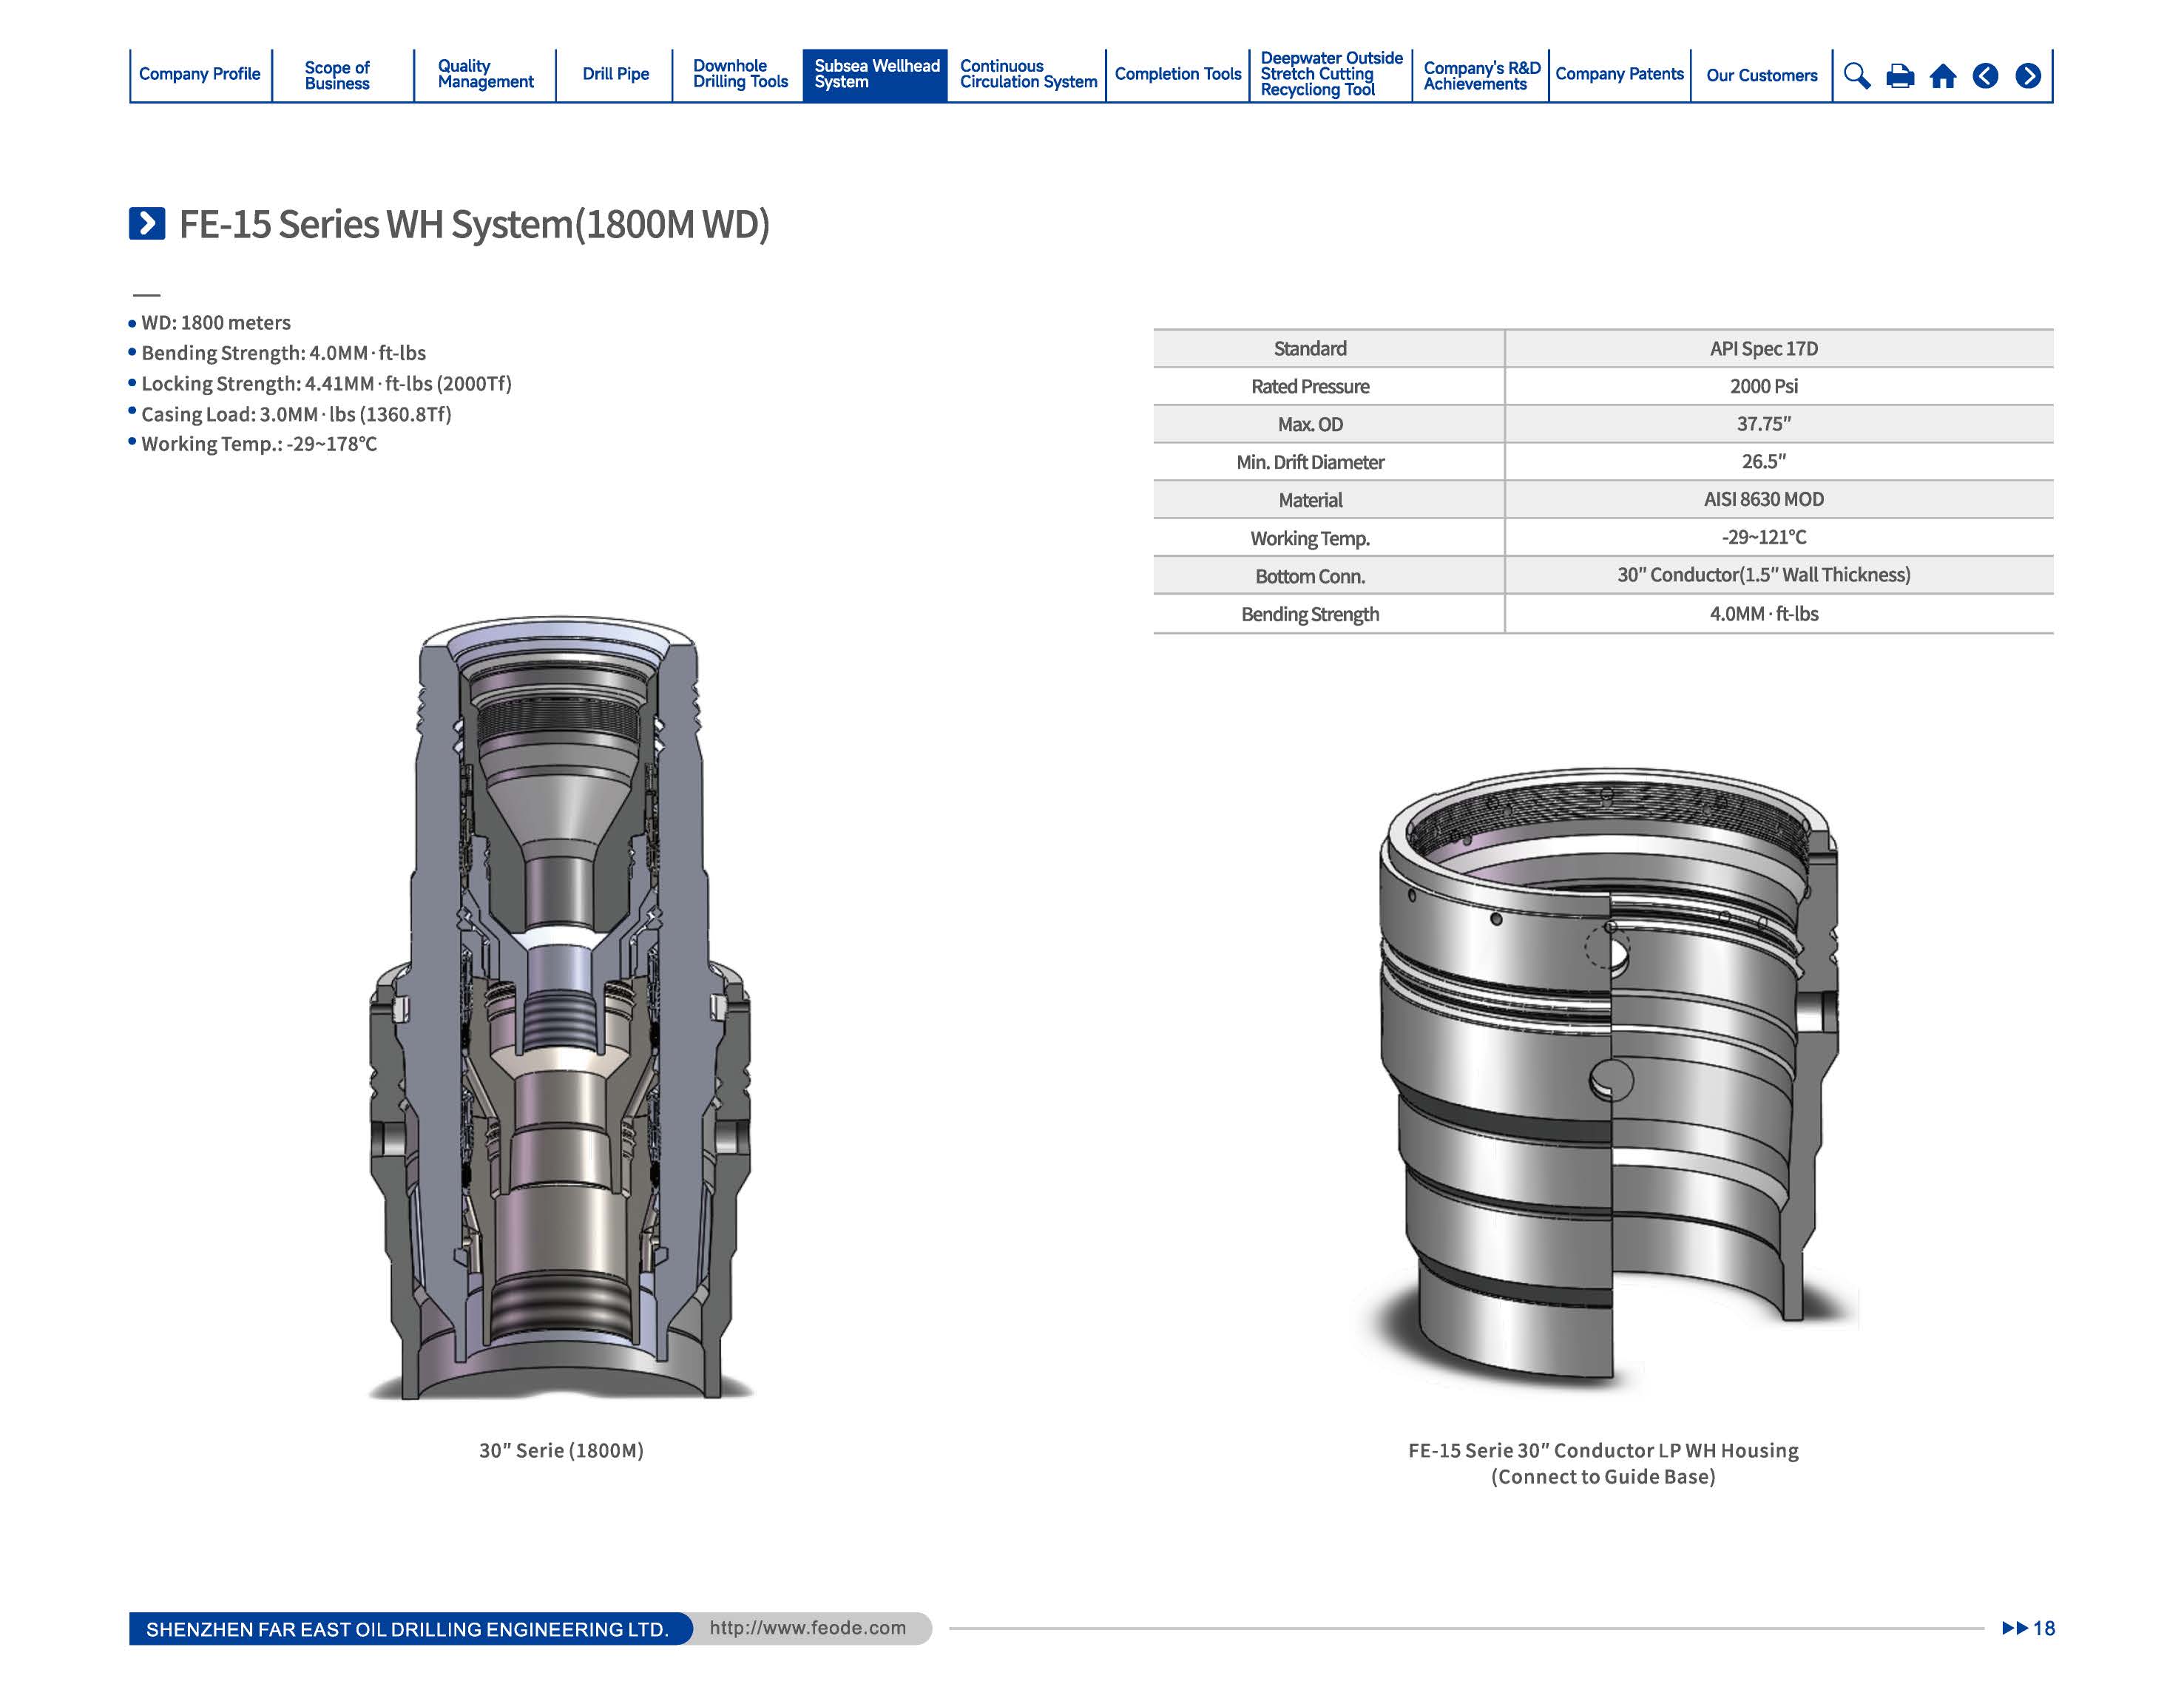Click the previous page arrow icon
2184x1704 pixels.
coord(1985,76)
